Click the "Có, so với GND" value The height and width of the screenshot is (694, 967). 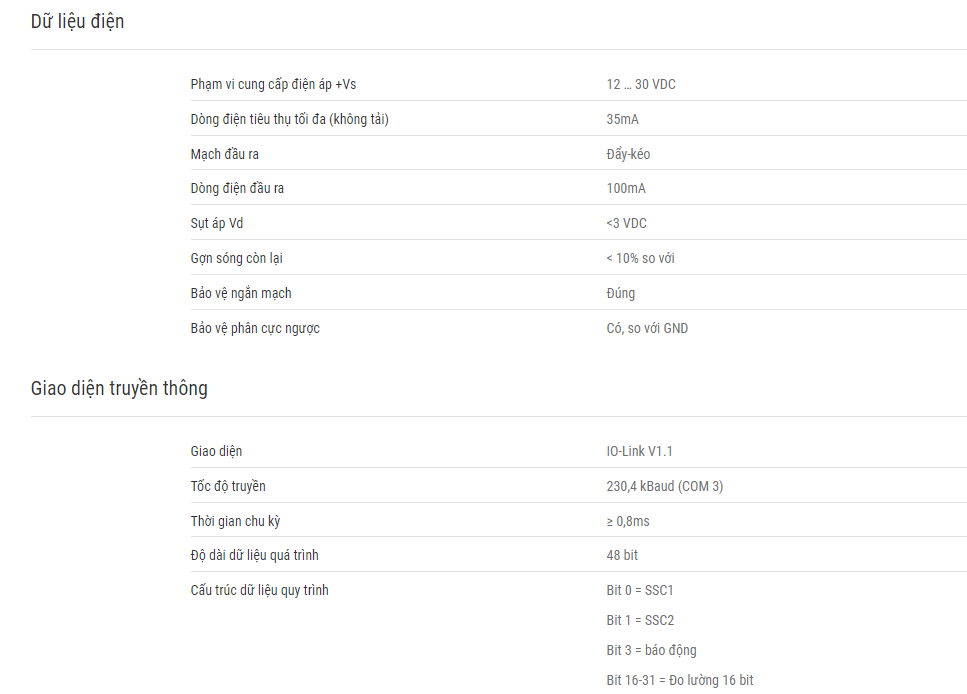[x=647, y=328]
